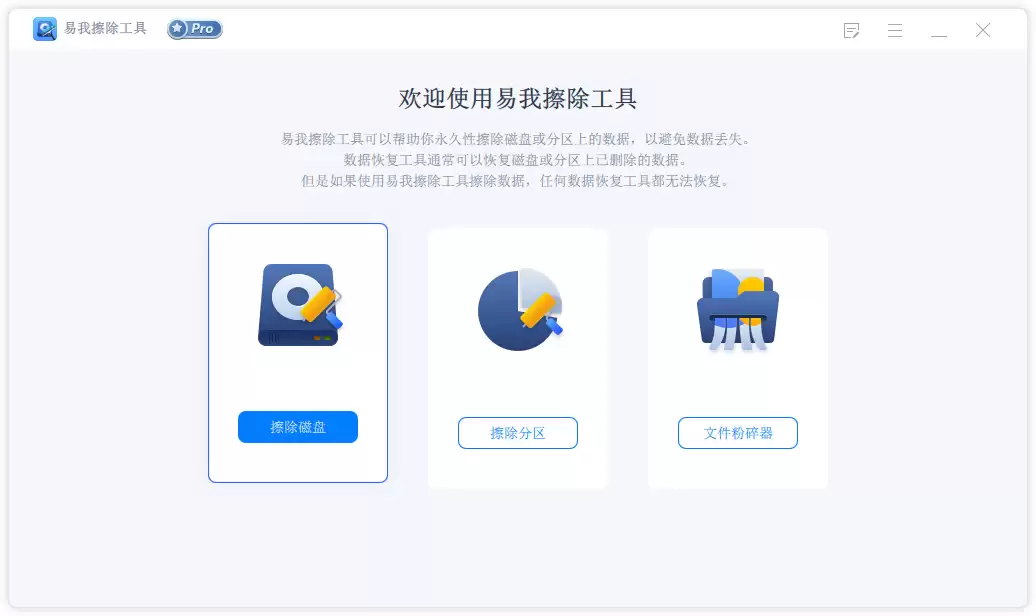Click blank area beneath 擦除磁盘 button in card
This screenshot has width=1036, height=616.
click(x=298, y=463)
